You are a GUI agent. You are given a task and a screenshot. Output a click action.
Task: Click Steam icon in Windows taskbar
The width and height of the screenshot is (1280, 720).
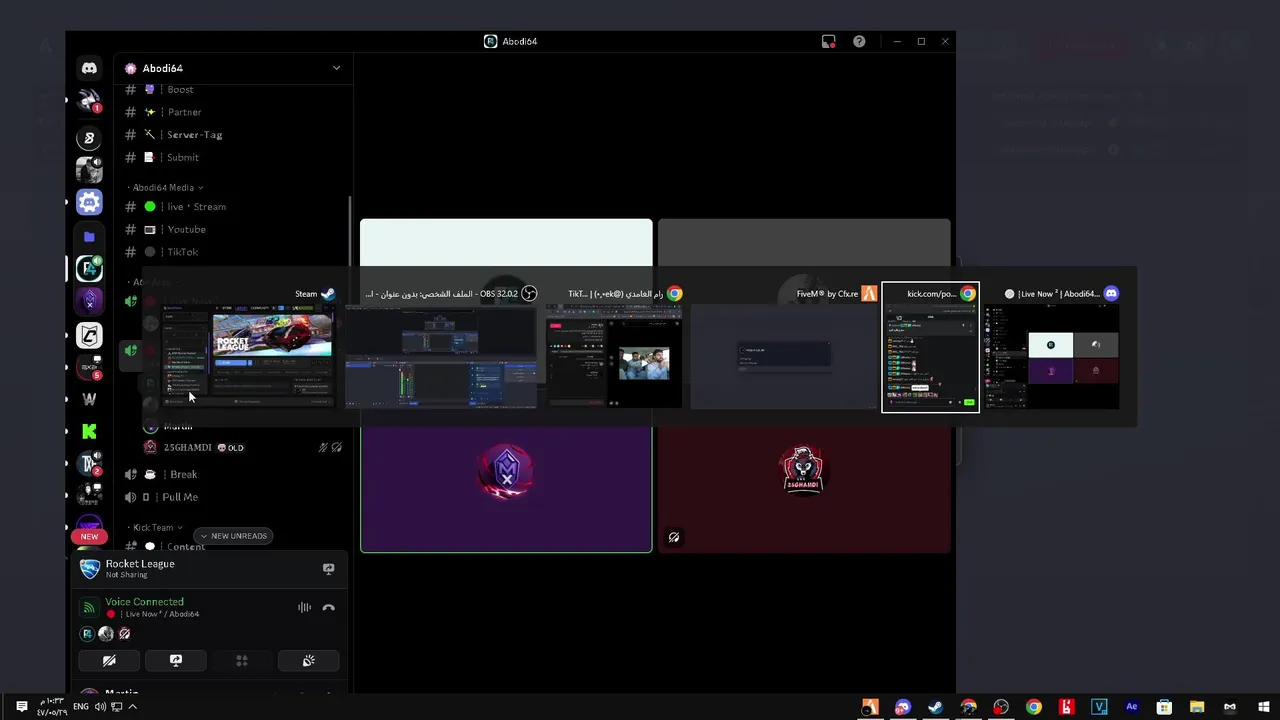[x=935, y=707]
